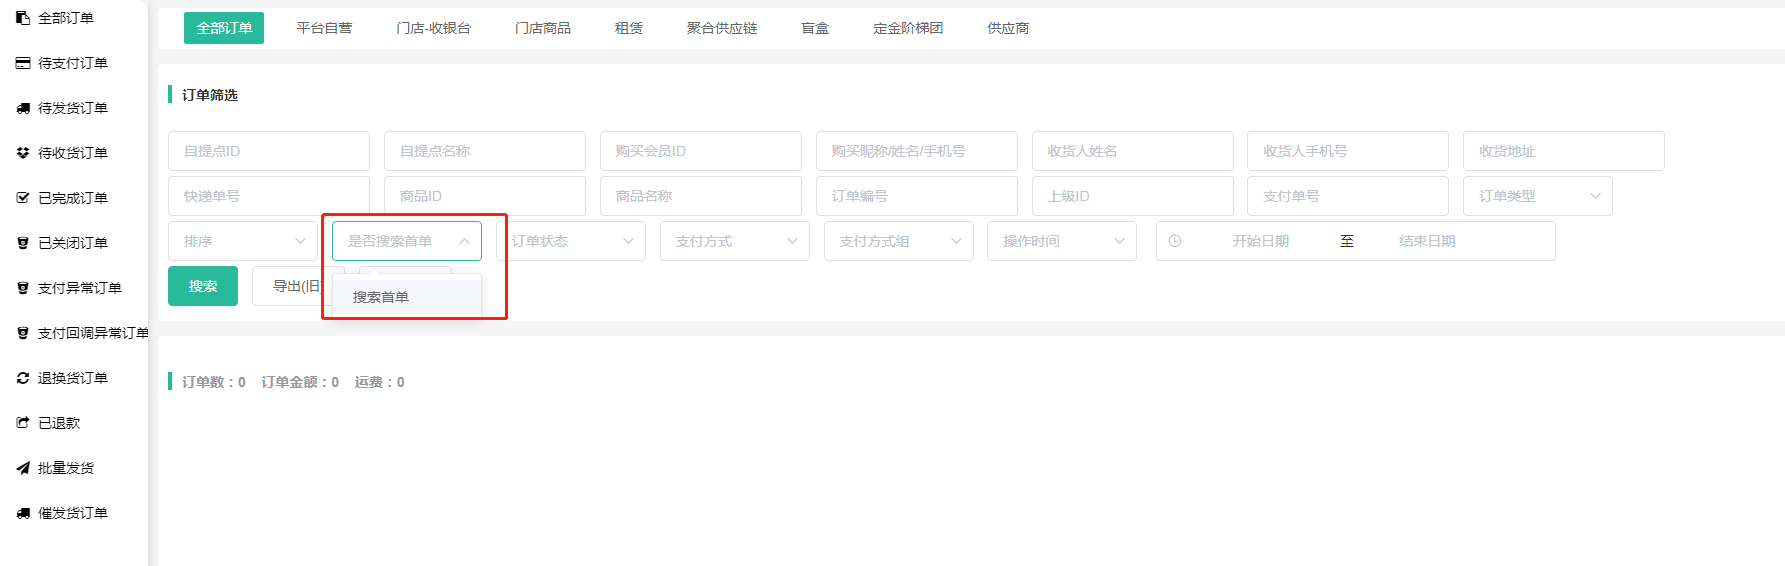Open the 订单类型 dropdown

pyautogui.click(x=1538, y=196)
